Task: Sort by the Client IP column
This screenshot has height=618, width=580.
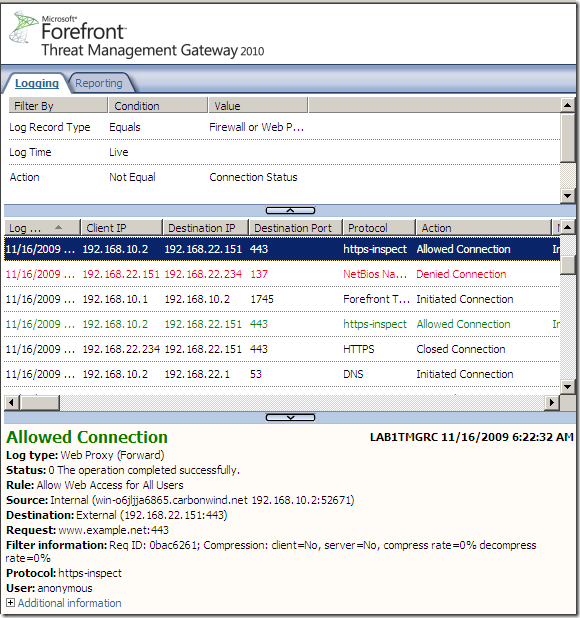Action: pyautogui.click(x=122, y=227)
